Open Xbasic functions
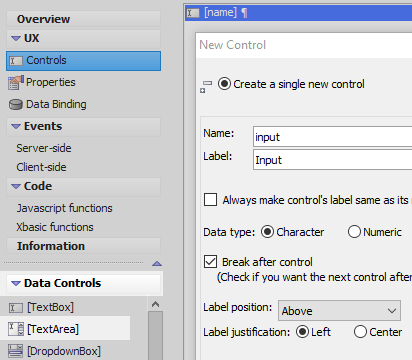 click(55, 227)
